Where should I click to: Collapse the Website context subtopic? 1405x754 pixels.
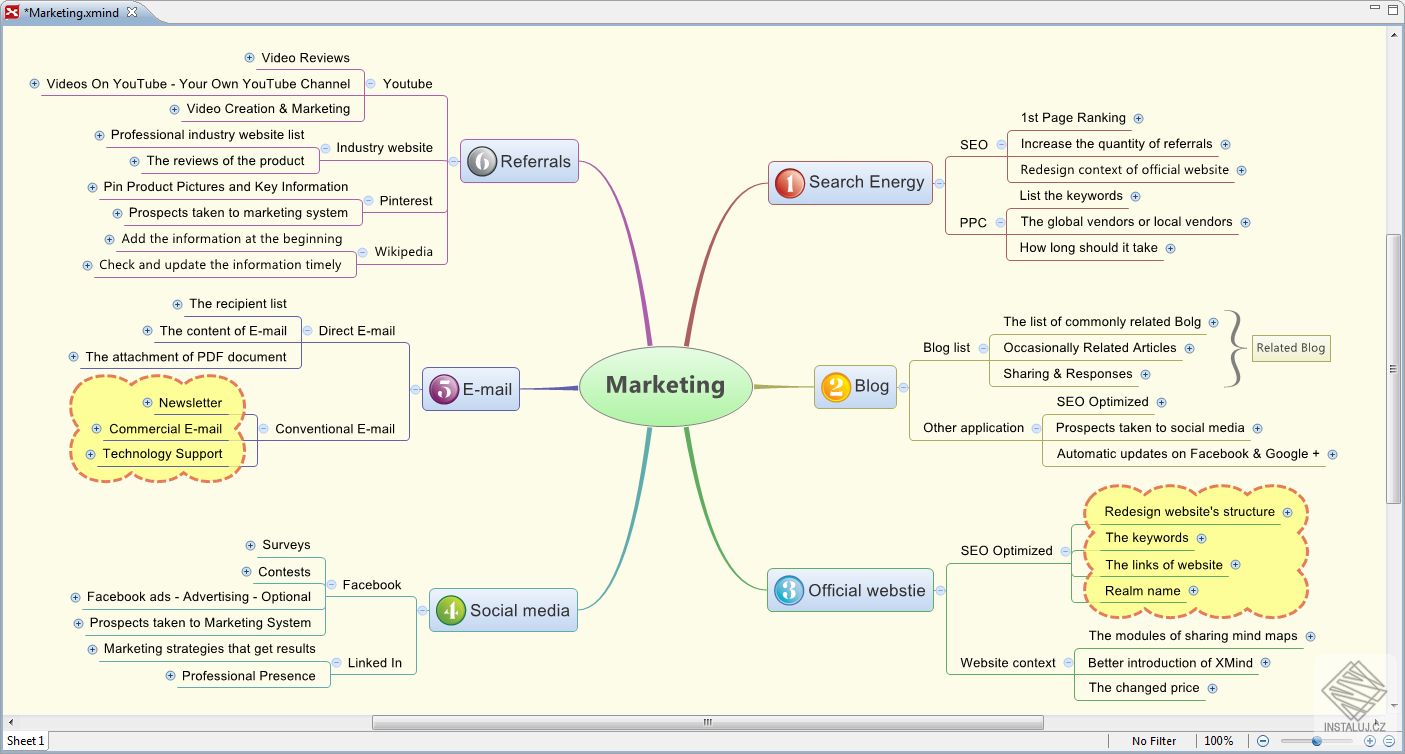[1067, 662]
